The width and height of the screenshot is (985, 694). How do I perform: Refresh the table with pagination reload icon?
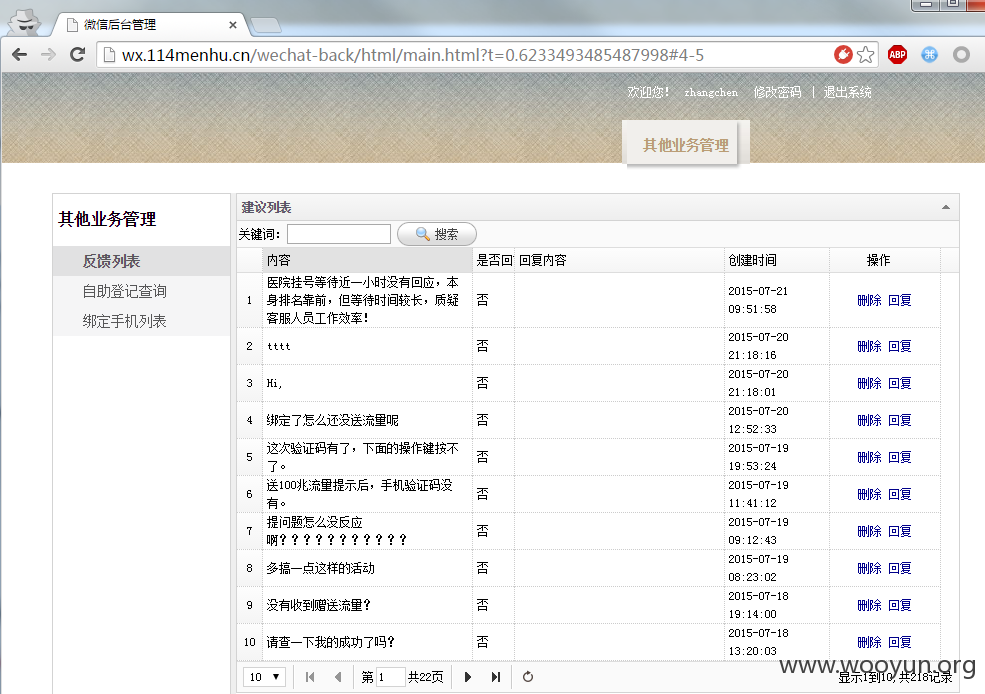(x=528, y=677)
